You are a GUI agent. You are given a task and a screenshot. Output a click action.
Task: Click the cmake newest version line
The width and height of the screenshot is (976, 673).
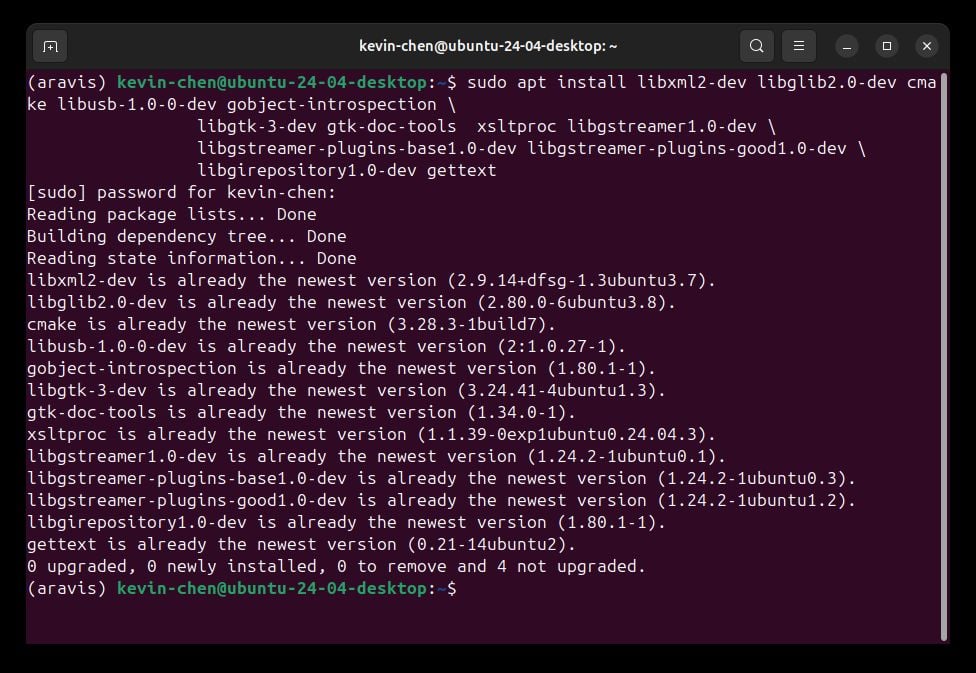point(291,324)
